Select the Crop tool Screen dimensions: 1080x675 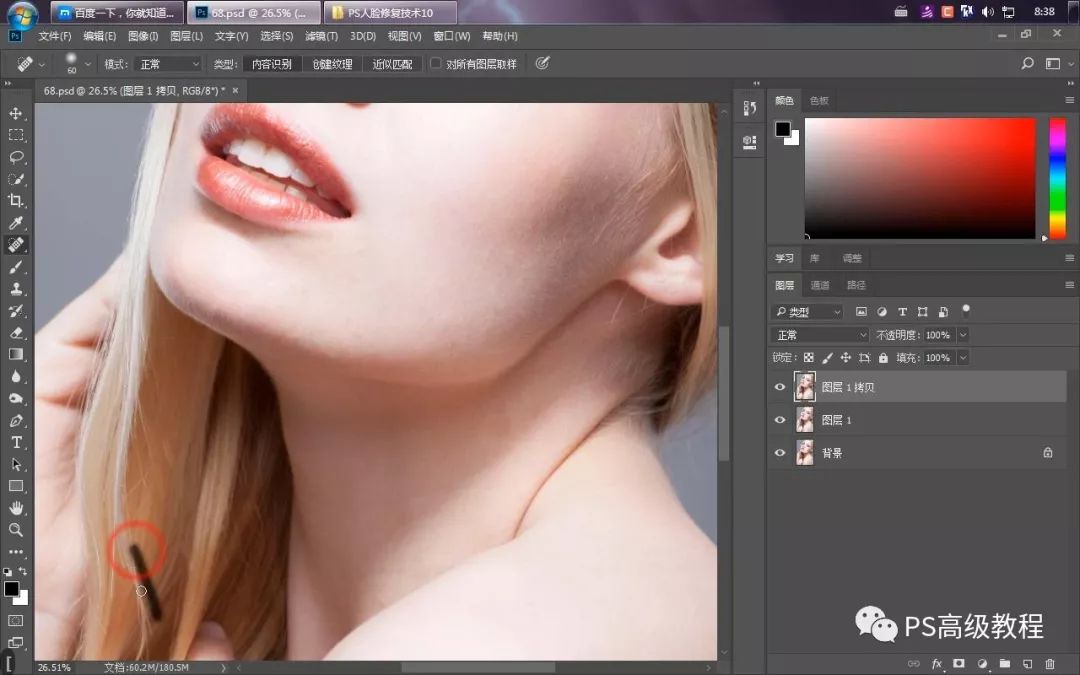point(16,201)
